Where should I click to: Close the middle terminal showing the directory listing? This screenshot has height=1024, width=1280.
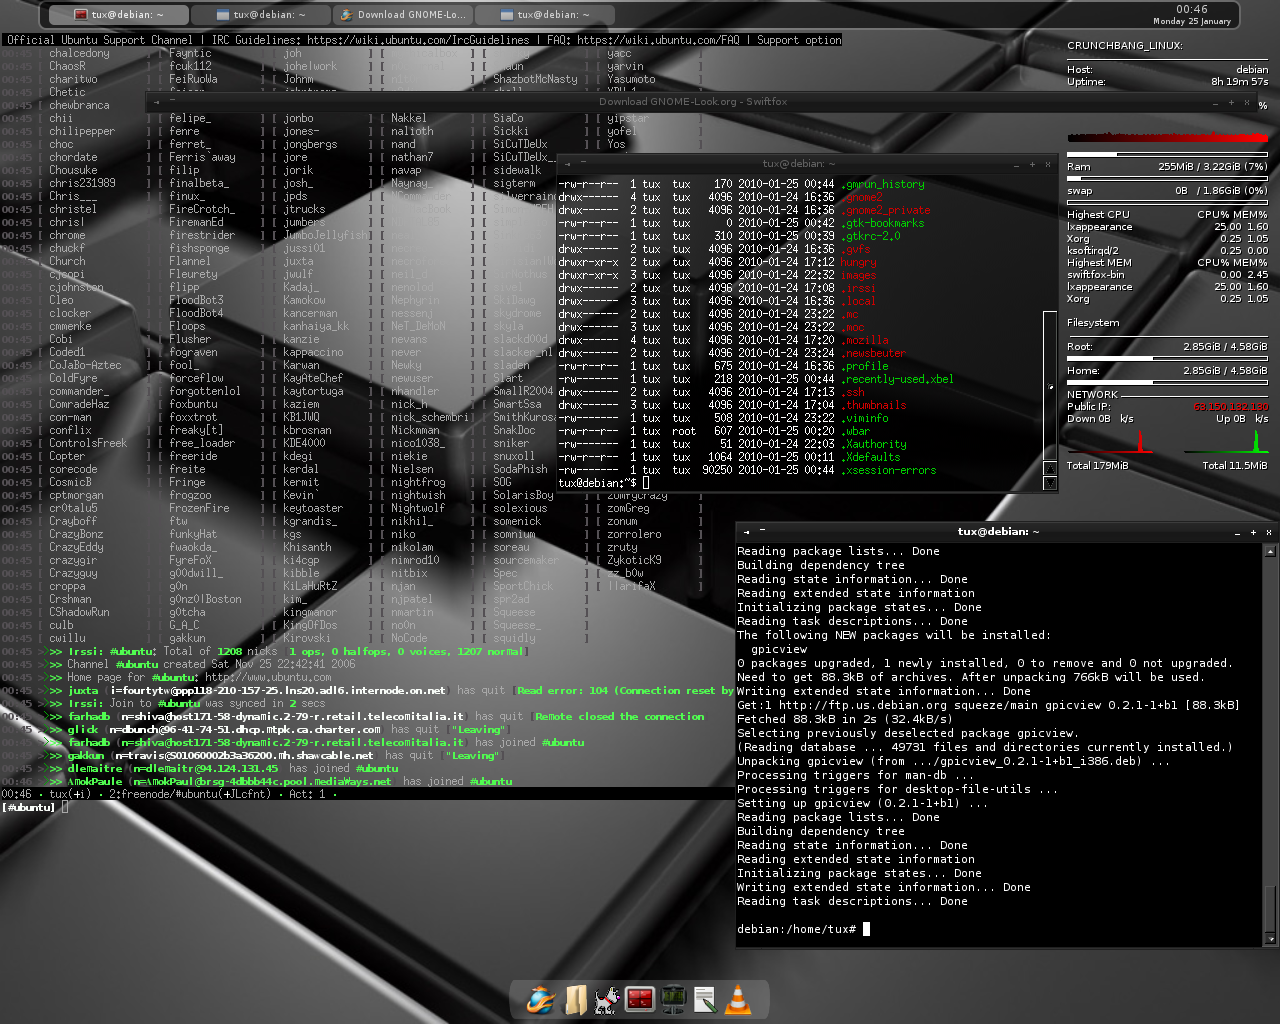pyautogui.click(x=1048, y=164)
